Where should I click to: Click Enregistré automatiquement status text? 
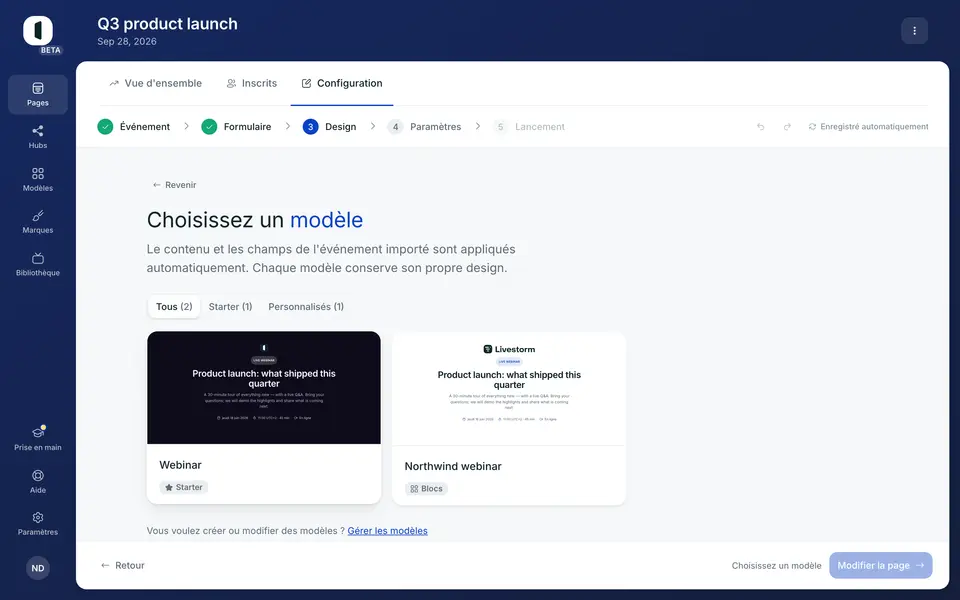pos(874,127)
